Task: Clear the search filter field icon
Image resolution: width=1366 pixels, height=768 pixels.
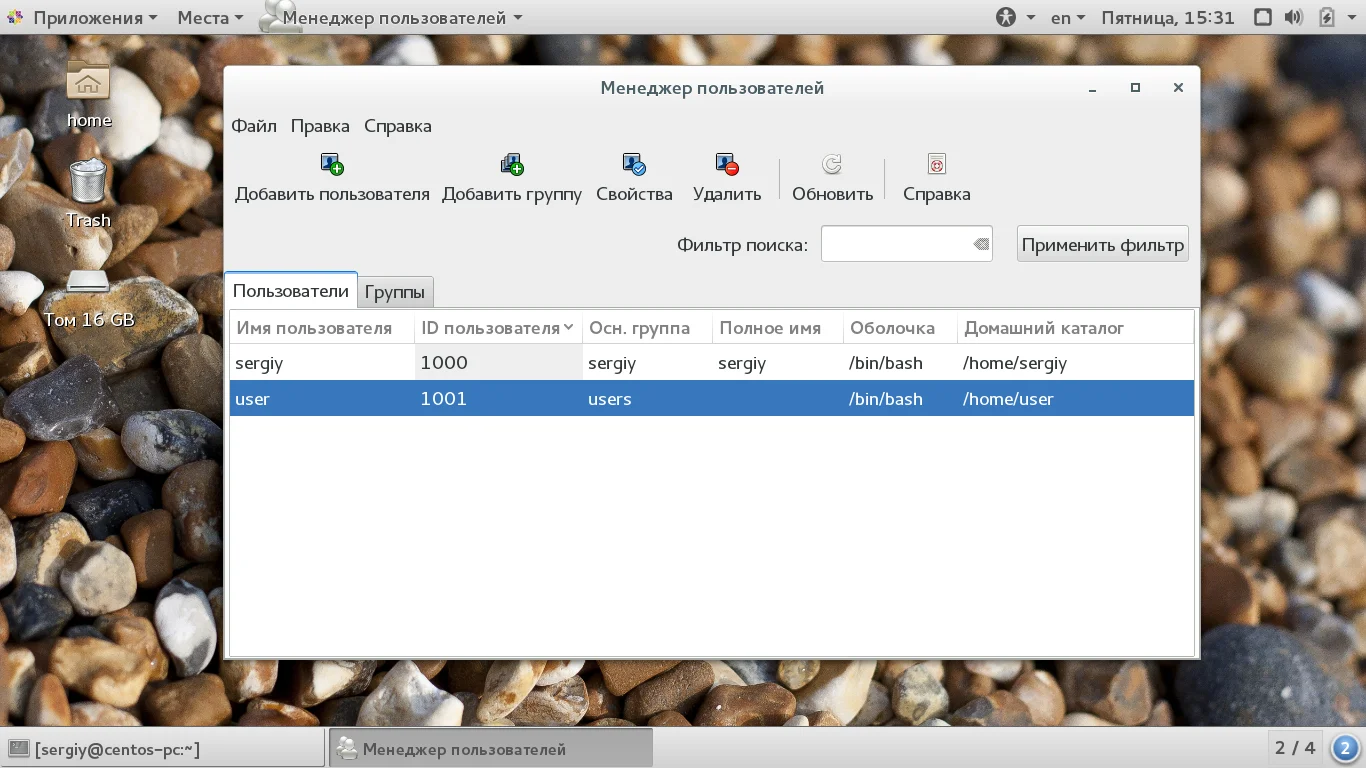Action: click(981, 244)
